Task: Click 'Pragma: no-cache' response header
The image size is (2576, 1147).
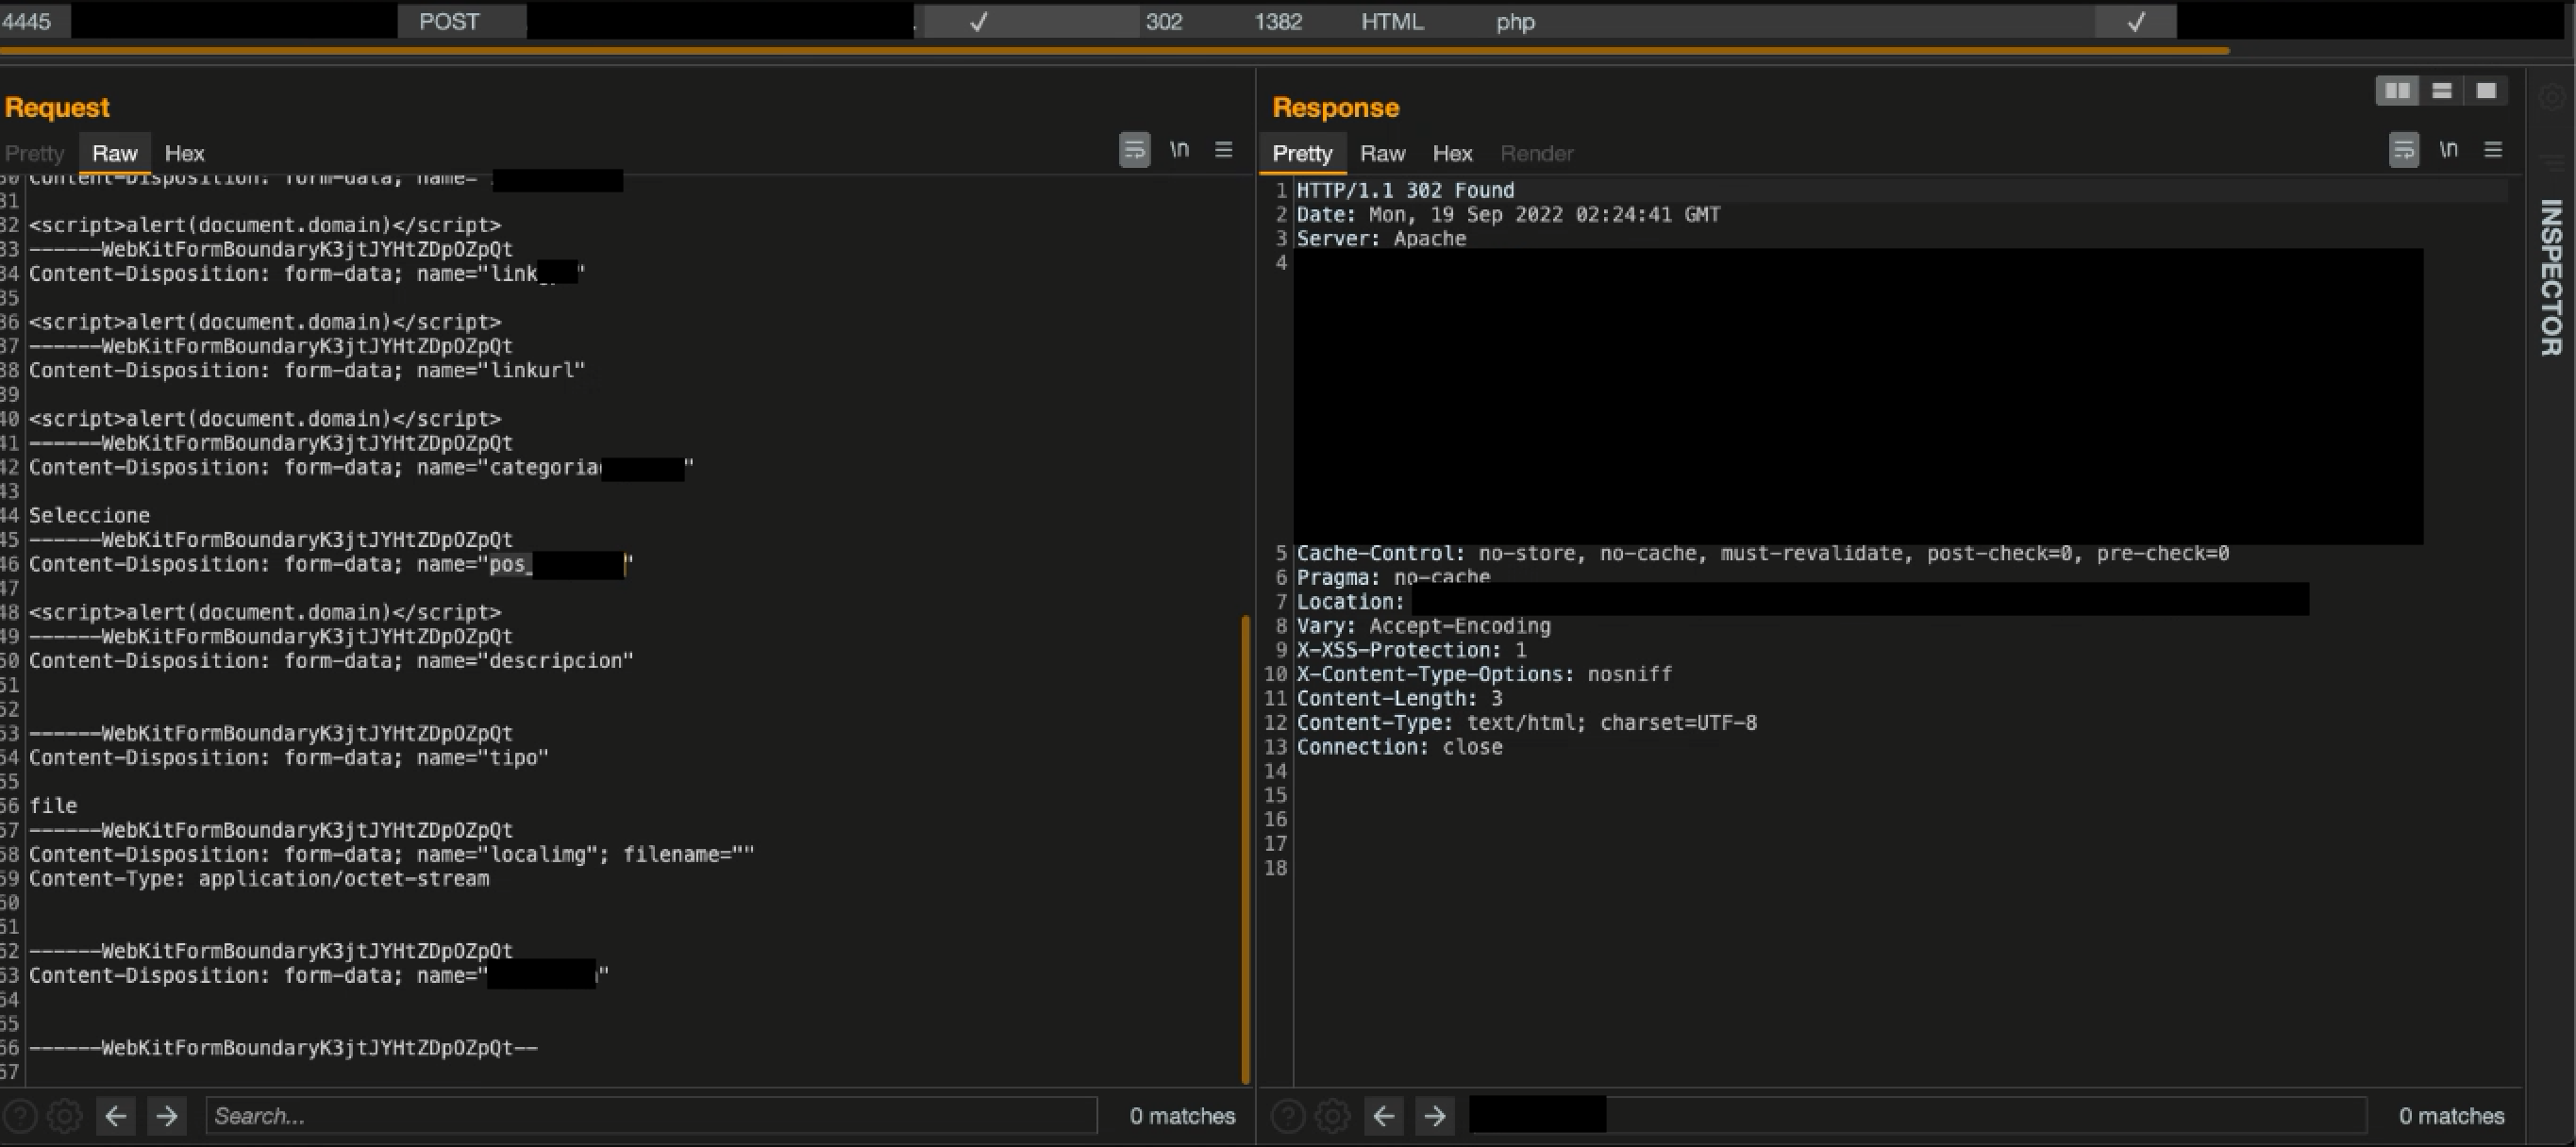Action: pos(1393,577)
